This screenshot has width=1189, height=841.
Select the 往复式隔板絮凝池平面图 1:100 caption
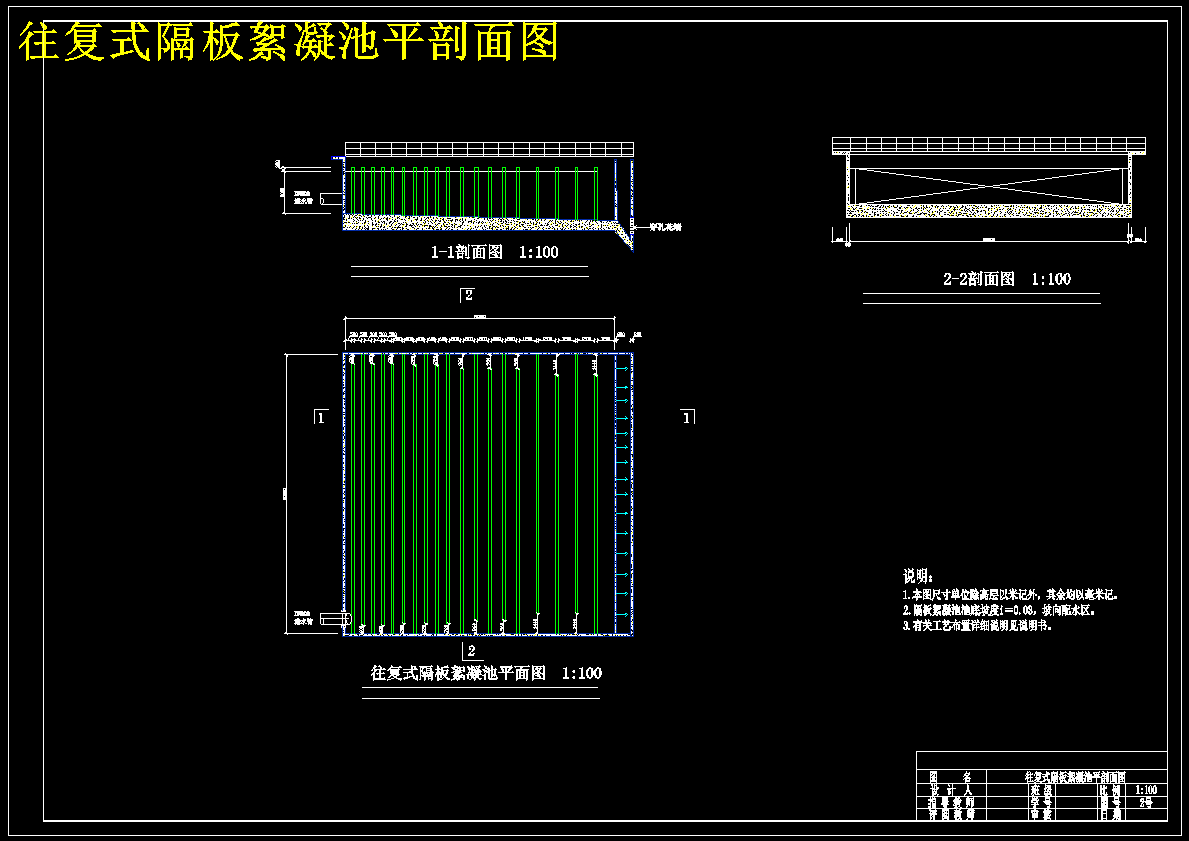coord(486,673)
